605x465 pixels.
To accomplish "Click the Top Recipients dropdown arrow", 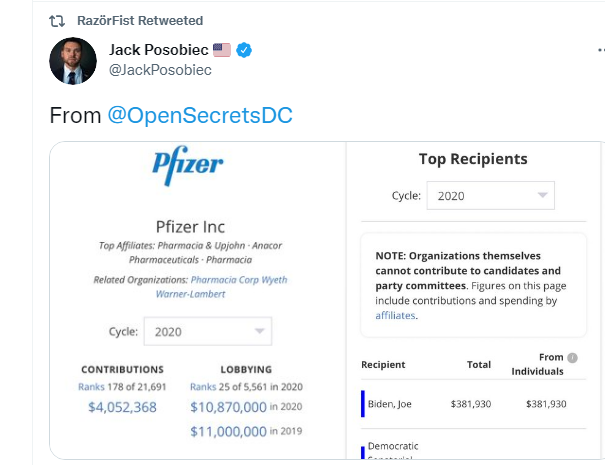I will (543, 195).
